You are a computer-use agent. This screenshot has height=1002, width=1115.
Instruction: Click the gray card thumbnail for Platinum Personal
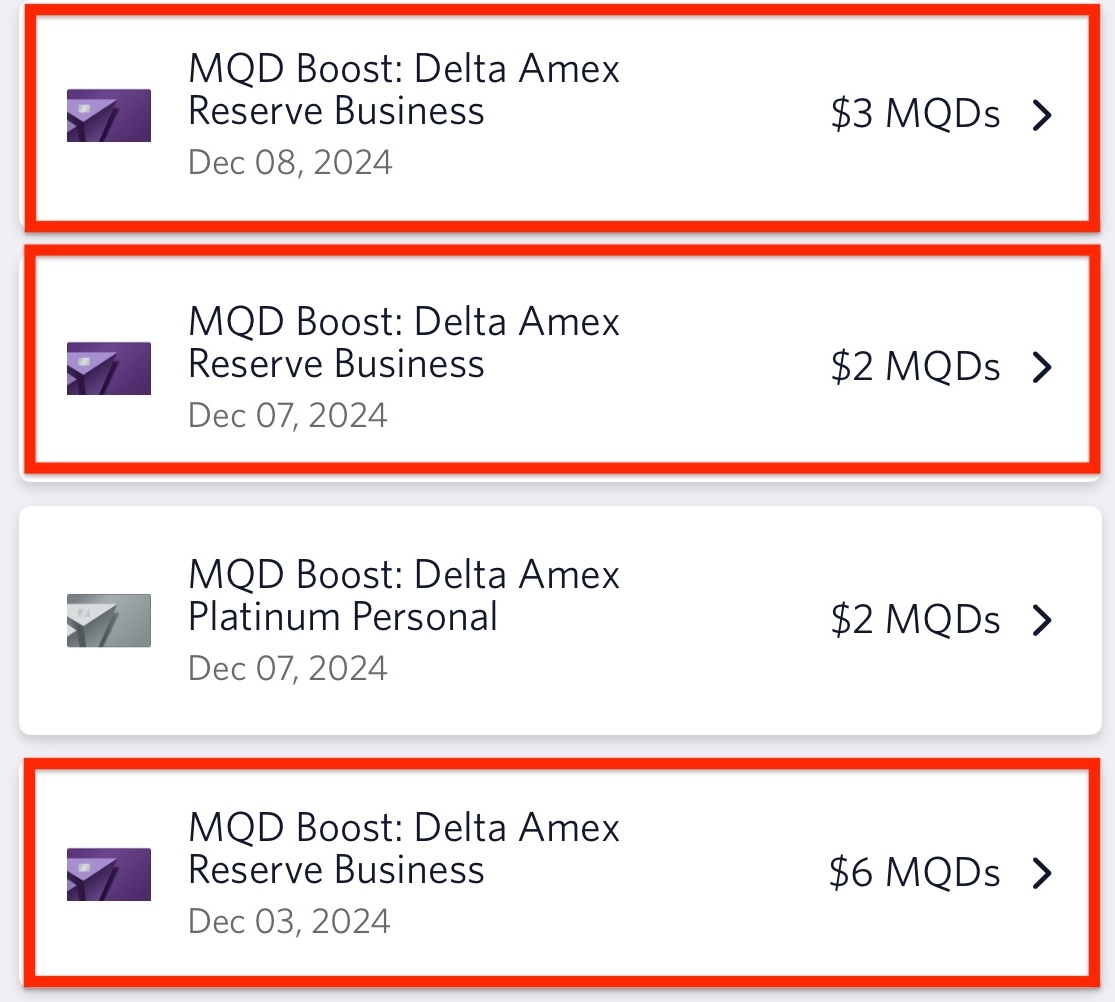[x=108, y=620]
